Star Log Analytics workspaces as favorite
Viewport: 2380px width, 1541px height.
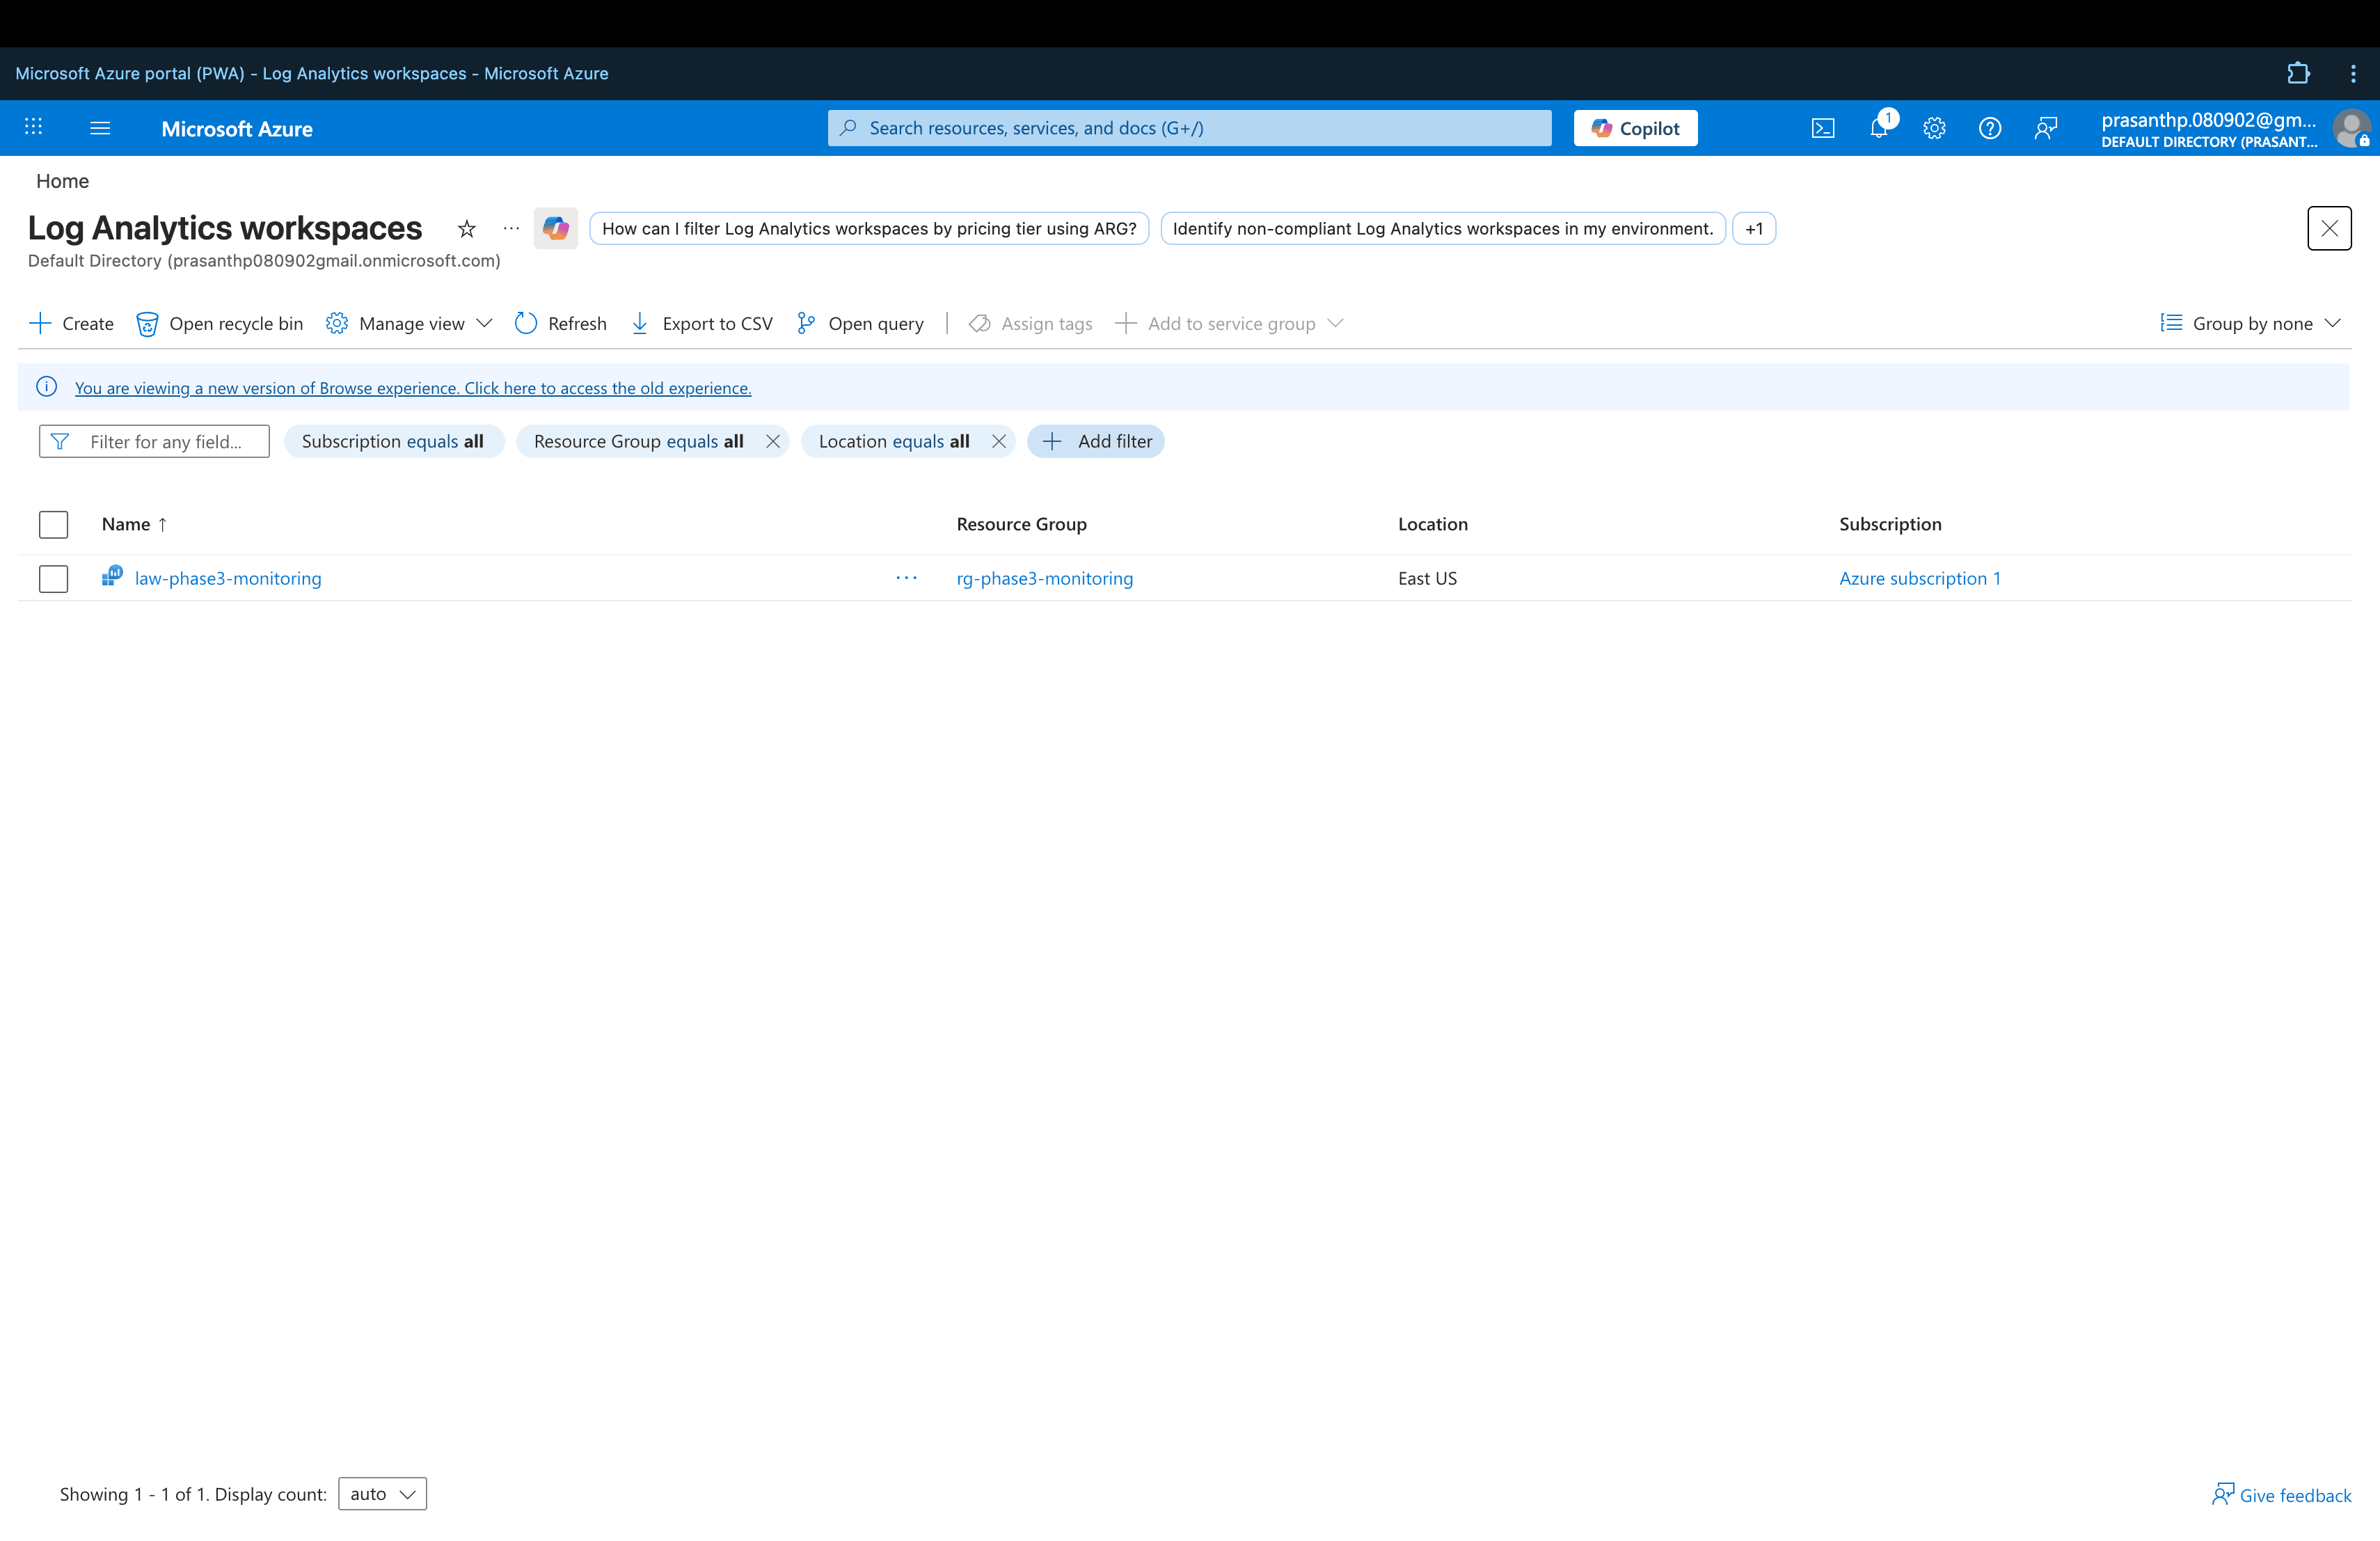pos(466,228)
